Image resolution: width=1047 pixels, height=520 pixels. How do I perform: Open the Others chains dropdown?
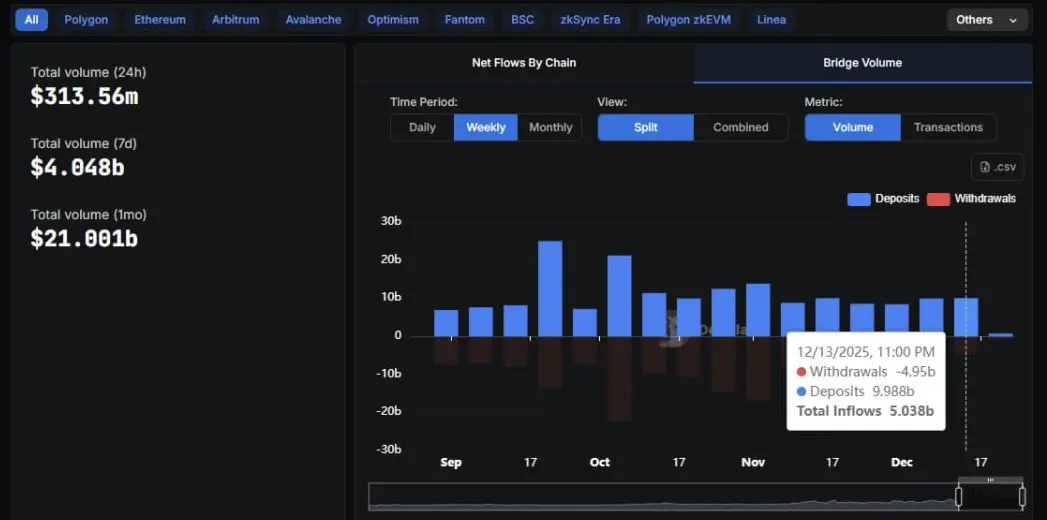[x=987, y=20]
